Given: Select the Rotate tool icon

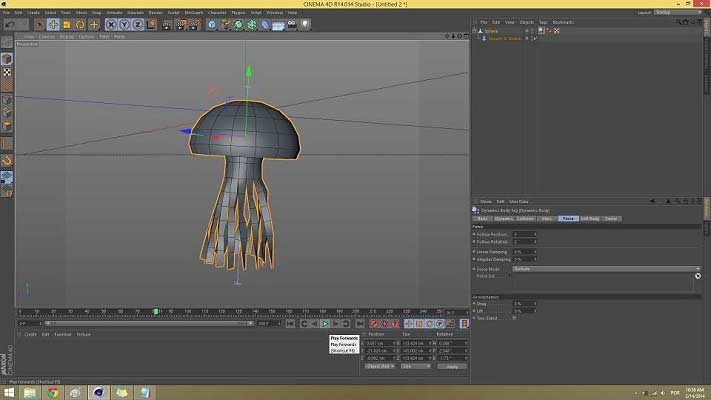Looking at the screenshot, I should click(81, 24).
